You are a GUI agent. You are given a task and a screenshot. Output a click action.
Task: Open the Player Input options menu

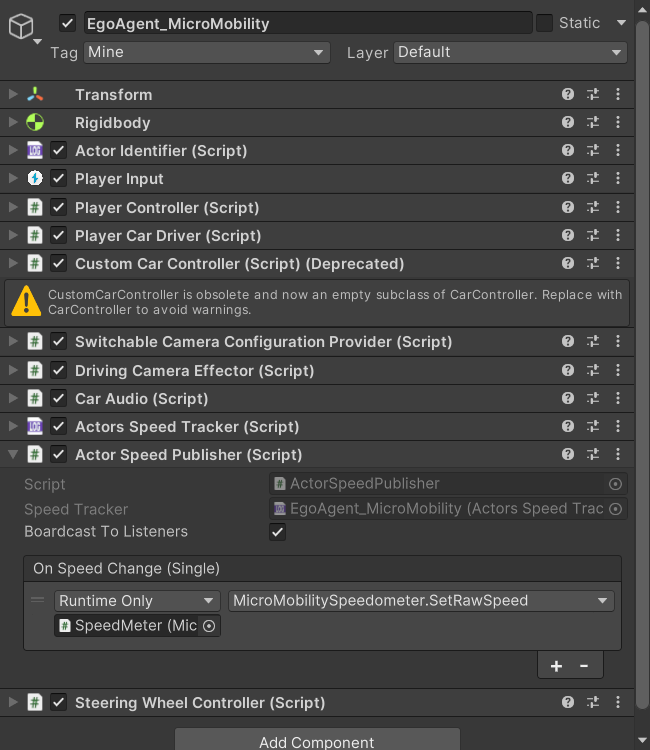pyautogui.click(x=618, y=178)
